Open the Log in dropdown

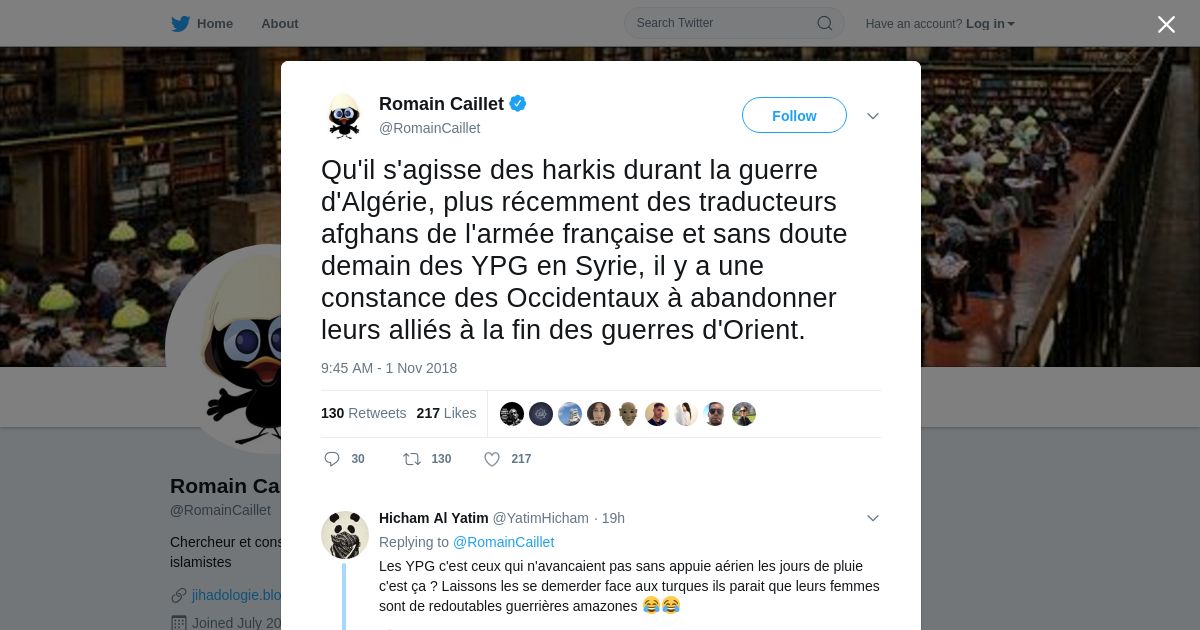click(990, 24)
